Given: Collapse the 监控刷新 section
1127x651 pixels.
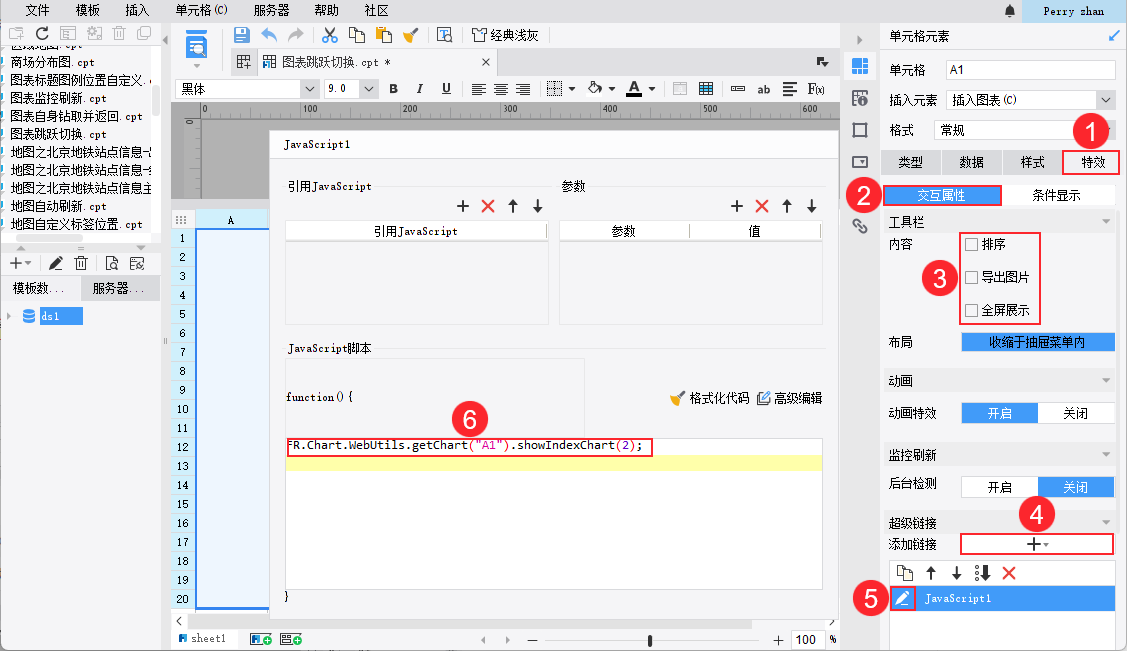Looking at the screenshot, I should pyautogui.click(x=1106, y=455).
